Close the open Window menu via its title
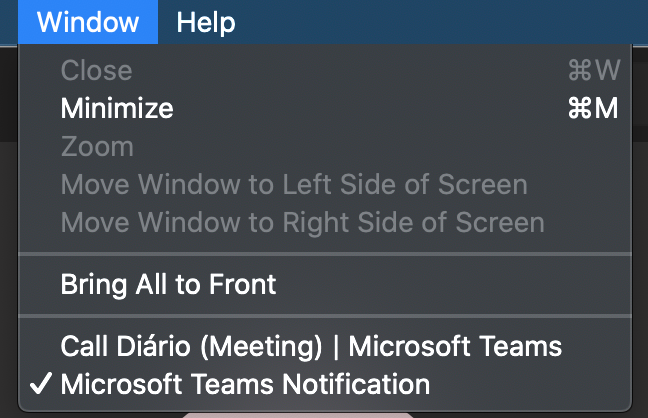Viewport: 648px width, 418px height. coord(88,22)
